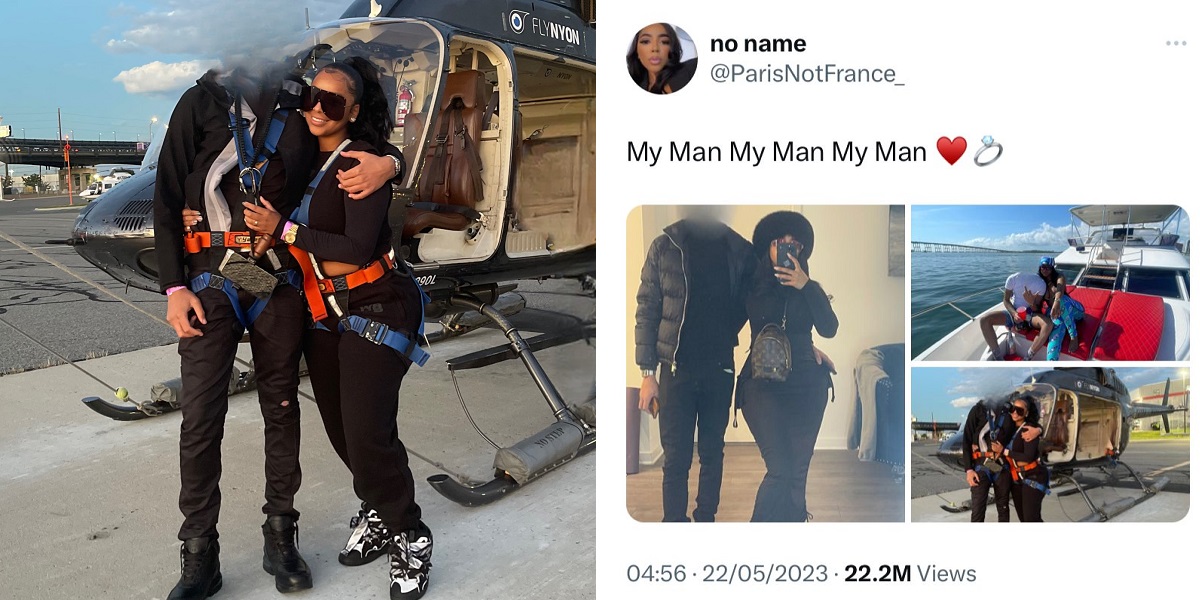The height and width of the screenshot is (600, 1200).
Task: Click the ring emoji in tweet text
Action: pyautogui.click(x=987, y=152)
